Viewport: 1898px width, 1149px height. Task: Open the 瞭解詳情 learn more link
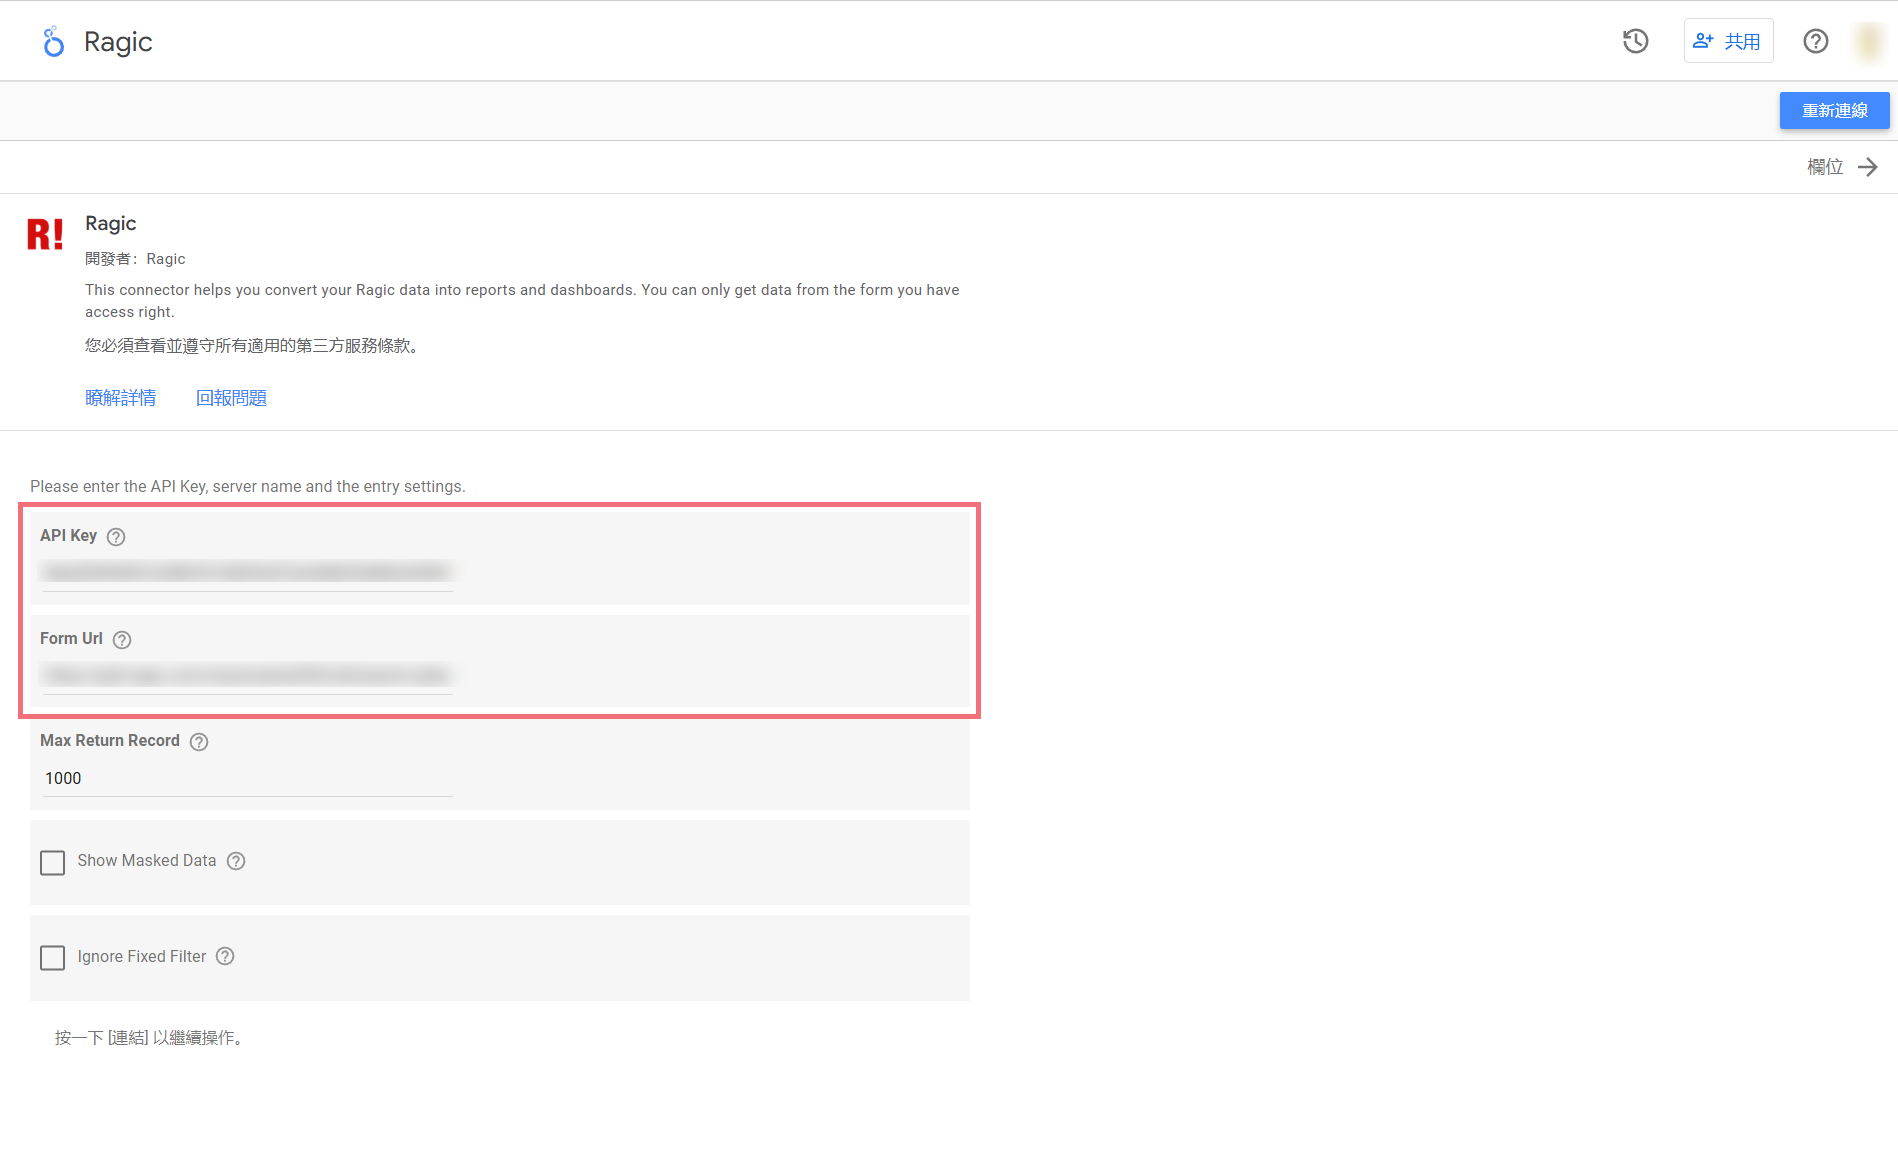tap(121, 398)
